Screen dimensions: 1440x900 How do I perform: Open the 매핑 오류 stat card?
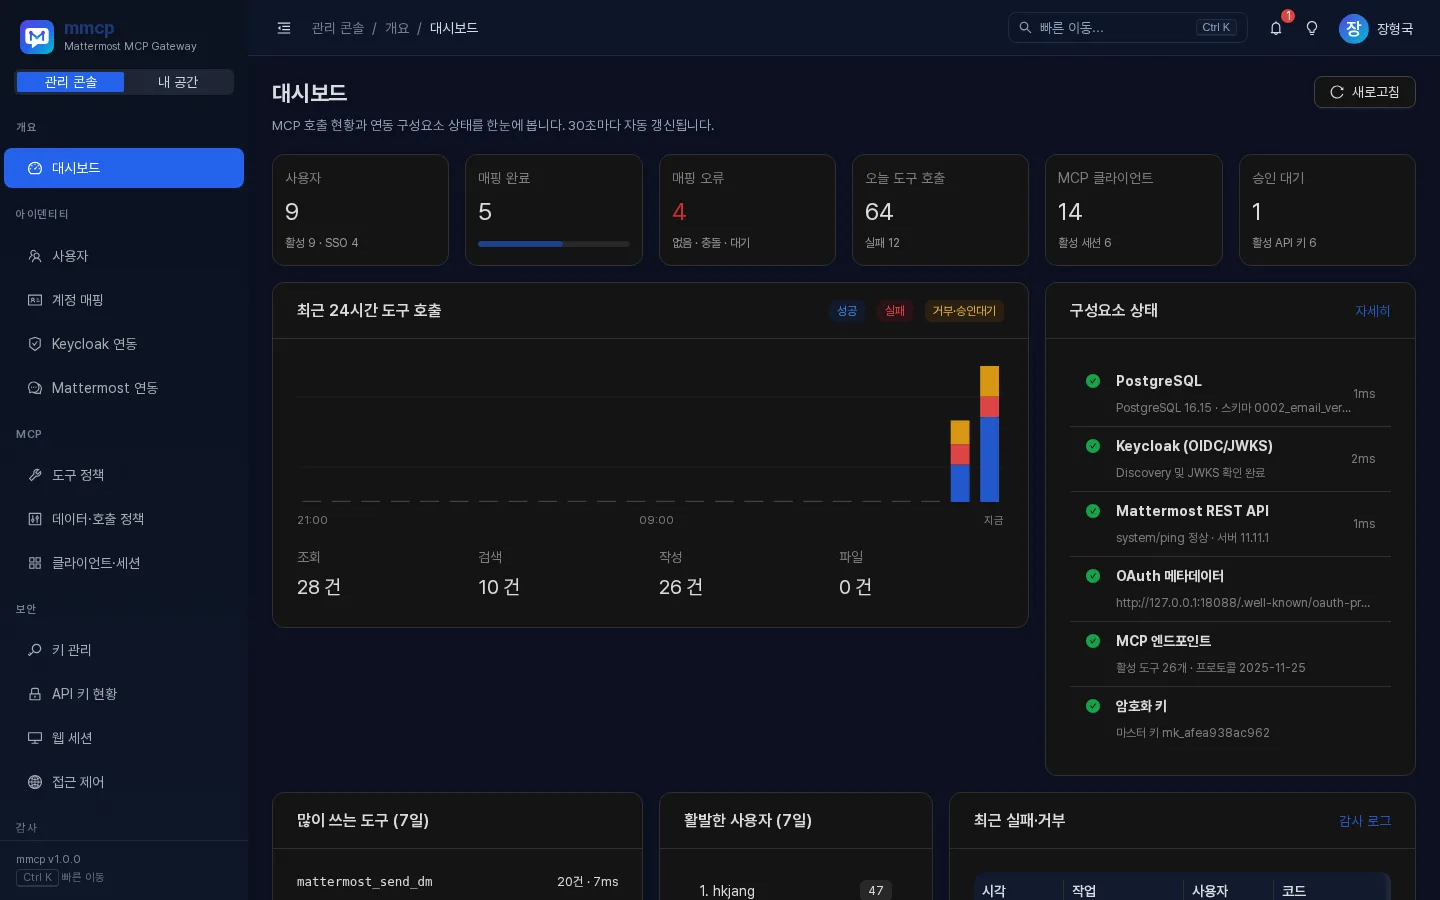pos(747,210)
